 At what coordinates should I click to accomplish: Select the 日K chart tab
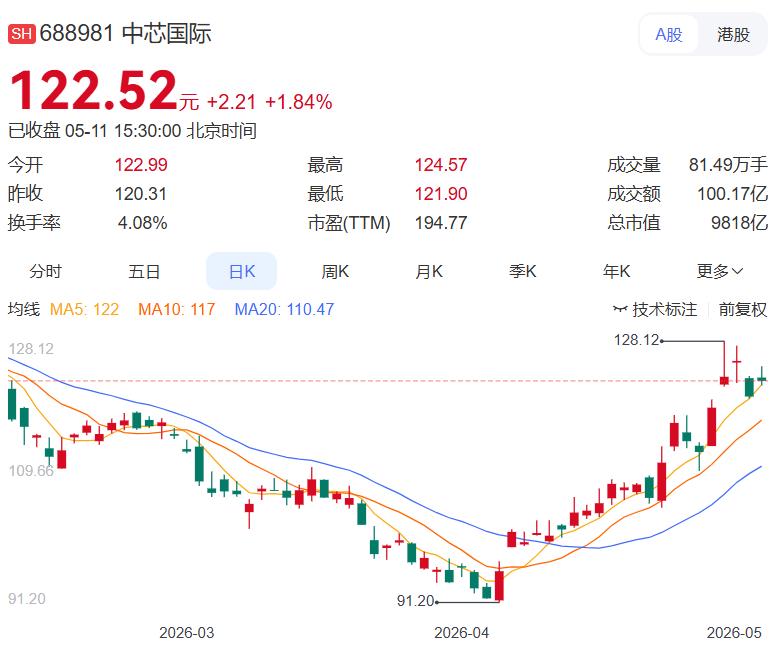[x=241, y=271]
